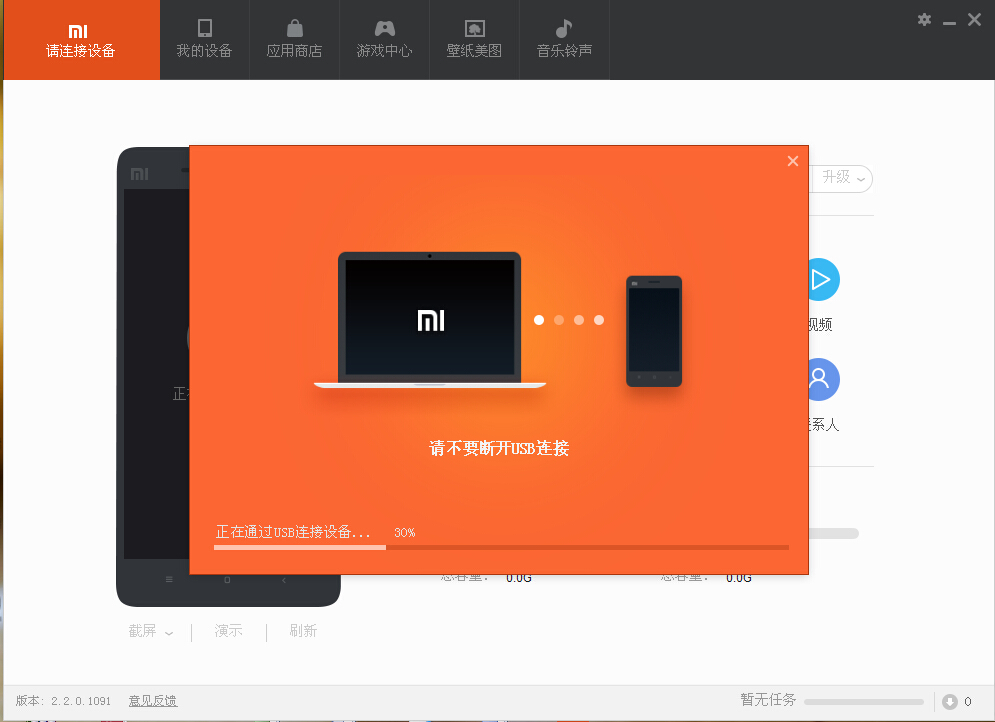Go to the 游戏中心 tab
Viewport: 995px width, 722px height.
tap(385, 40)
